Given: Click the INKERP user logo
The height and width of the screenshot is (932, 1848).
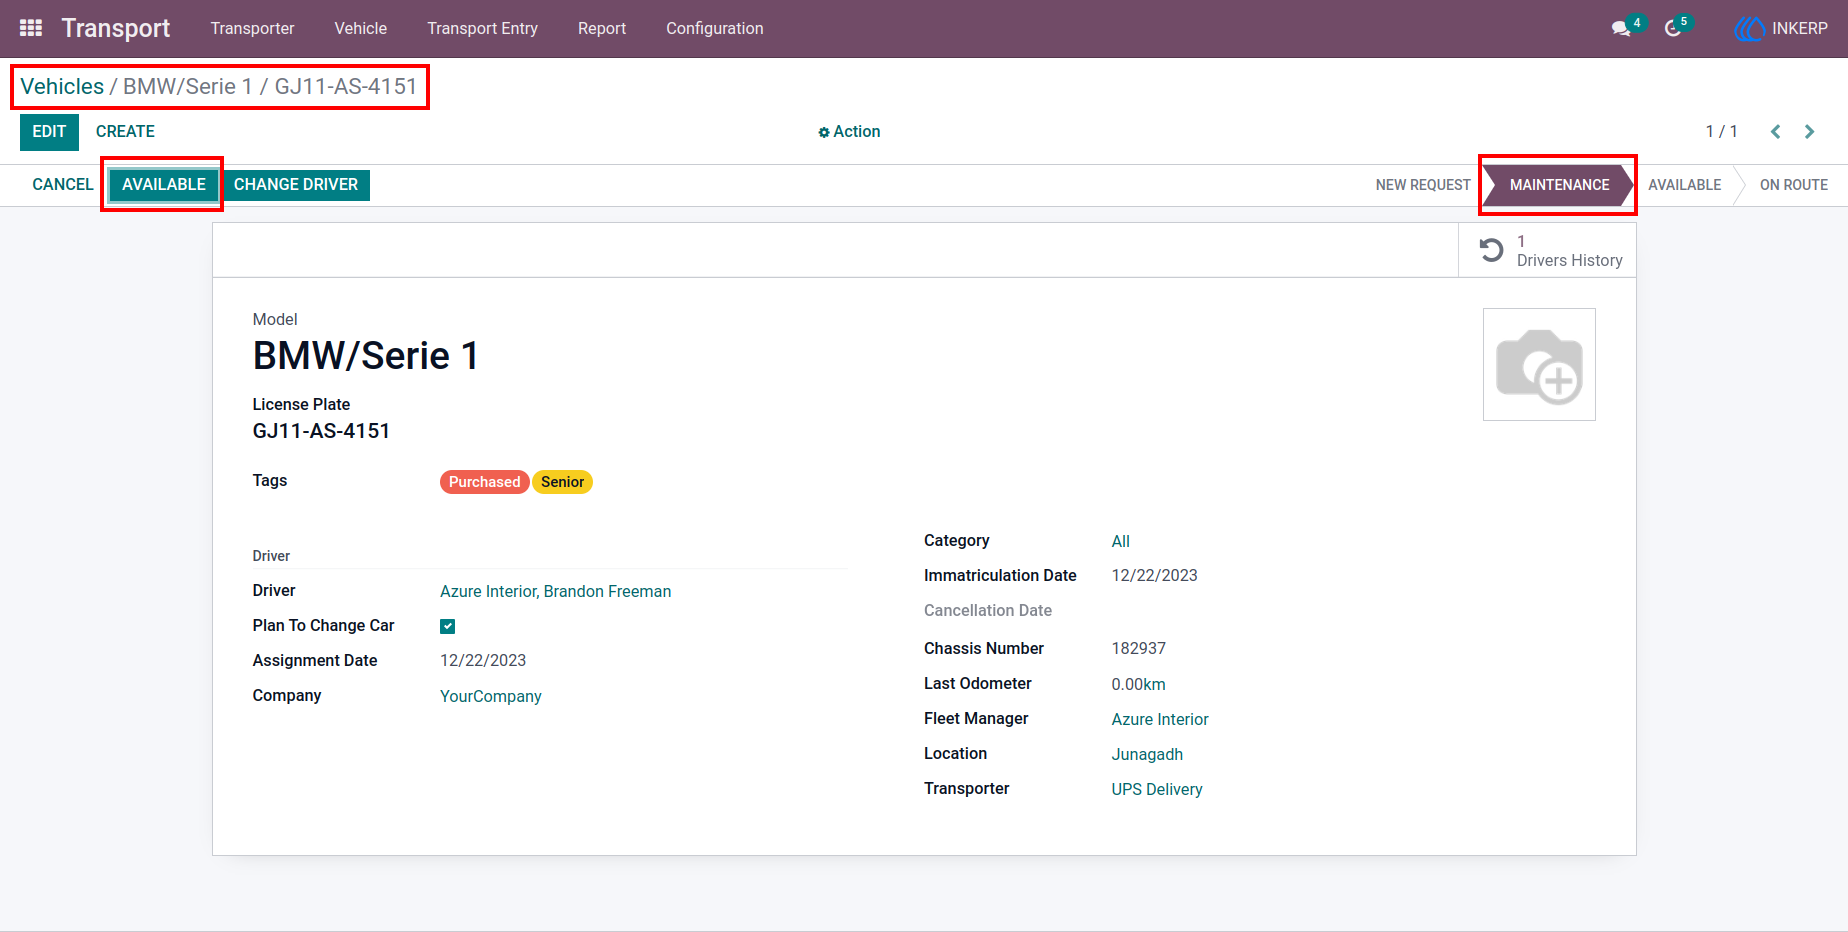Looking at the screenshot, I should click(1750, 29).
